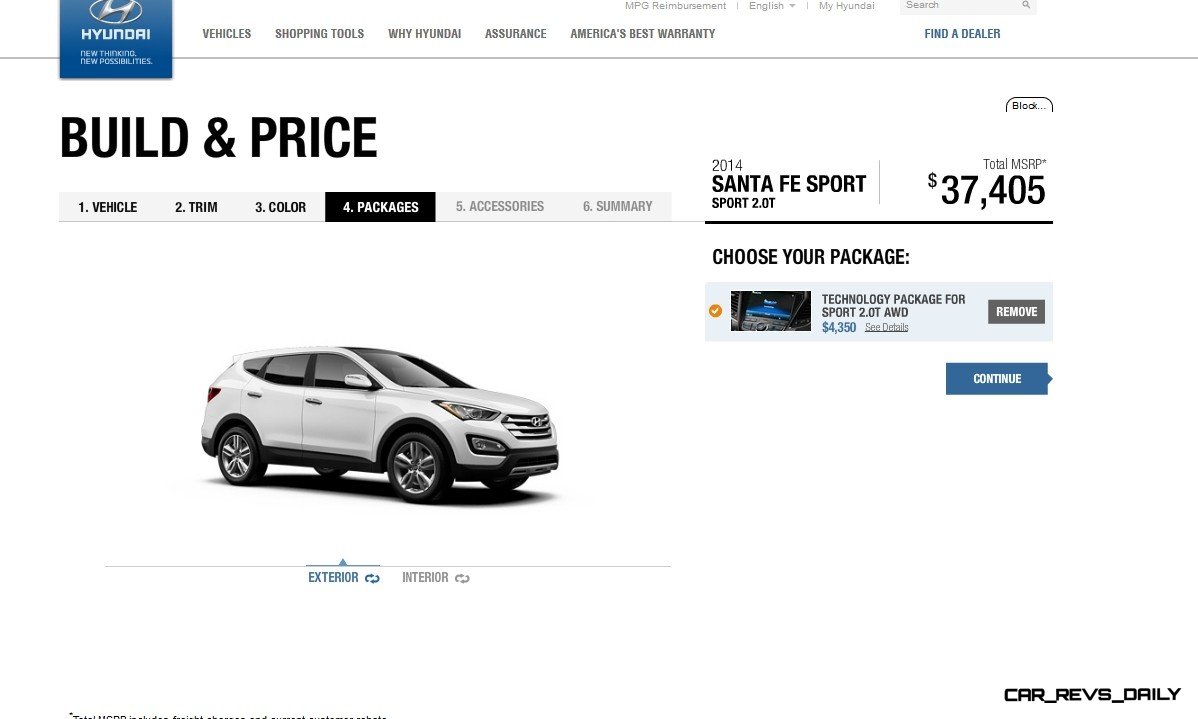Click the Find a Dealer link

(962, 34)
